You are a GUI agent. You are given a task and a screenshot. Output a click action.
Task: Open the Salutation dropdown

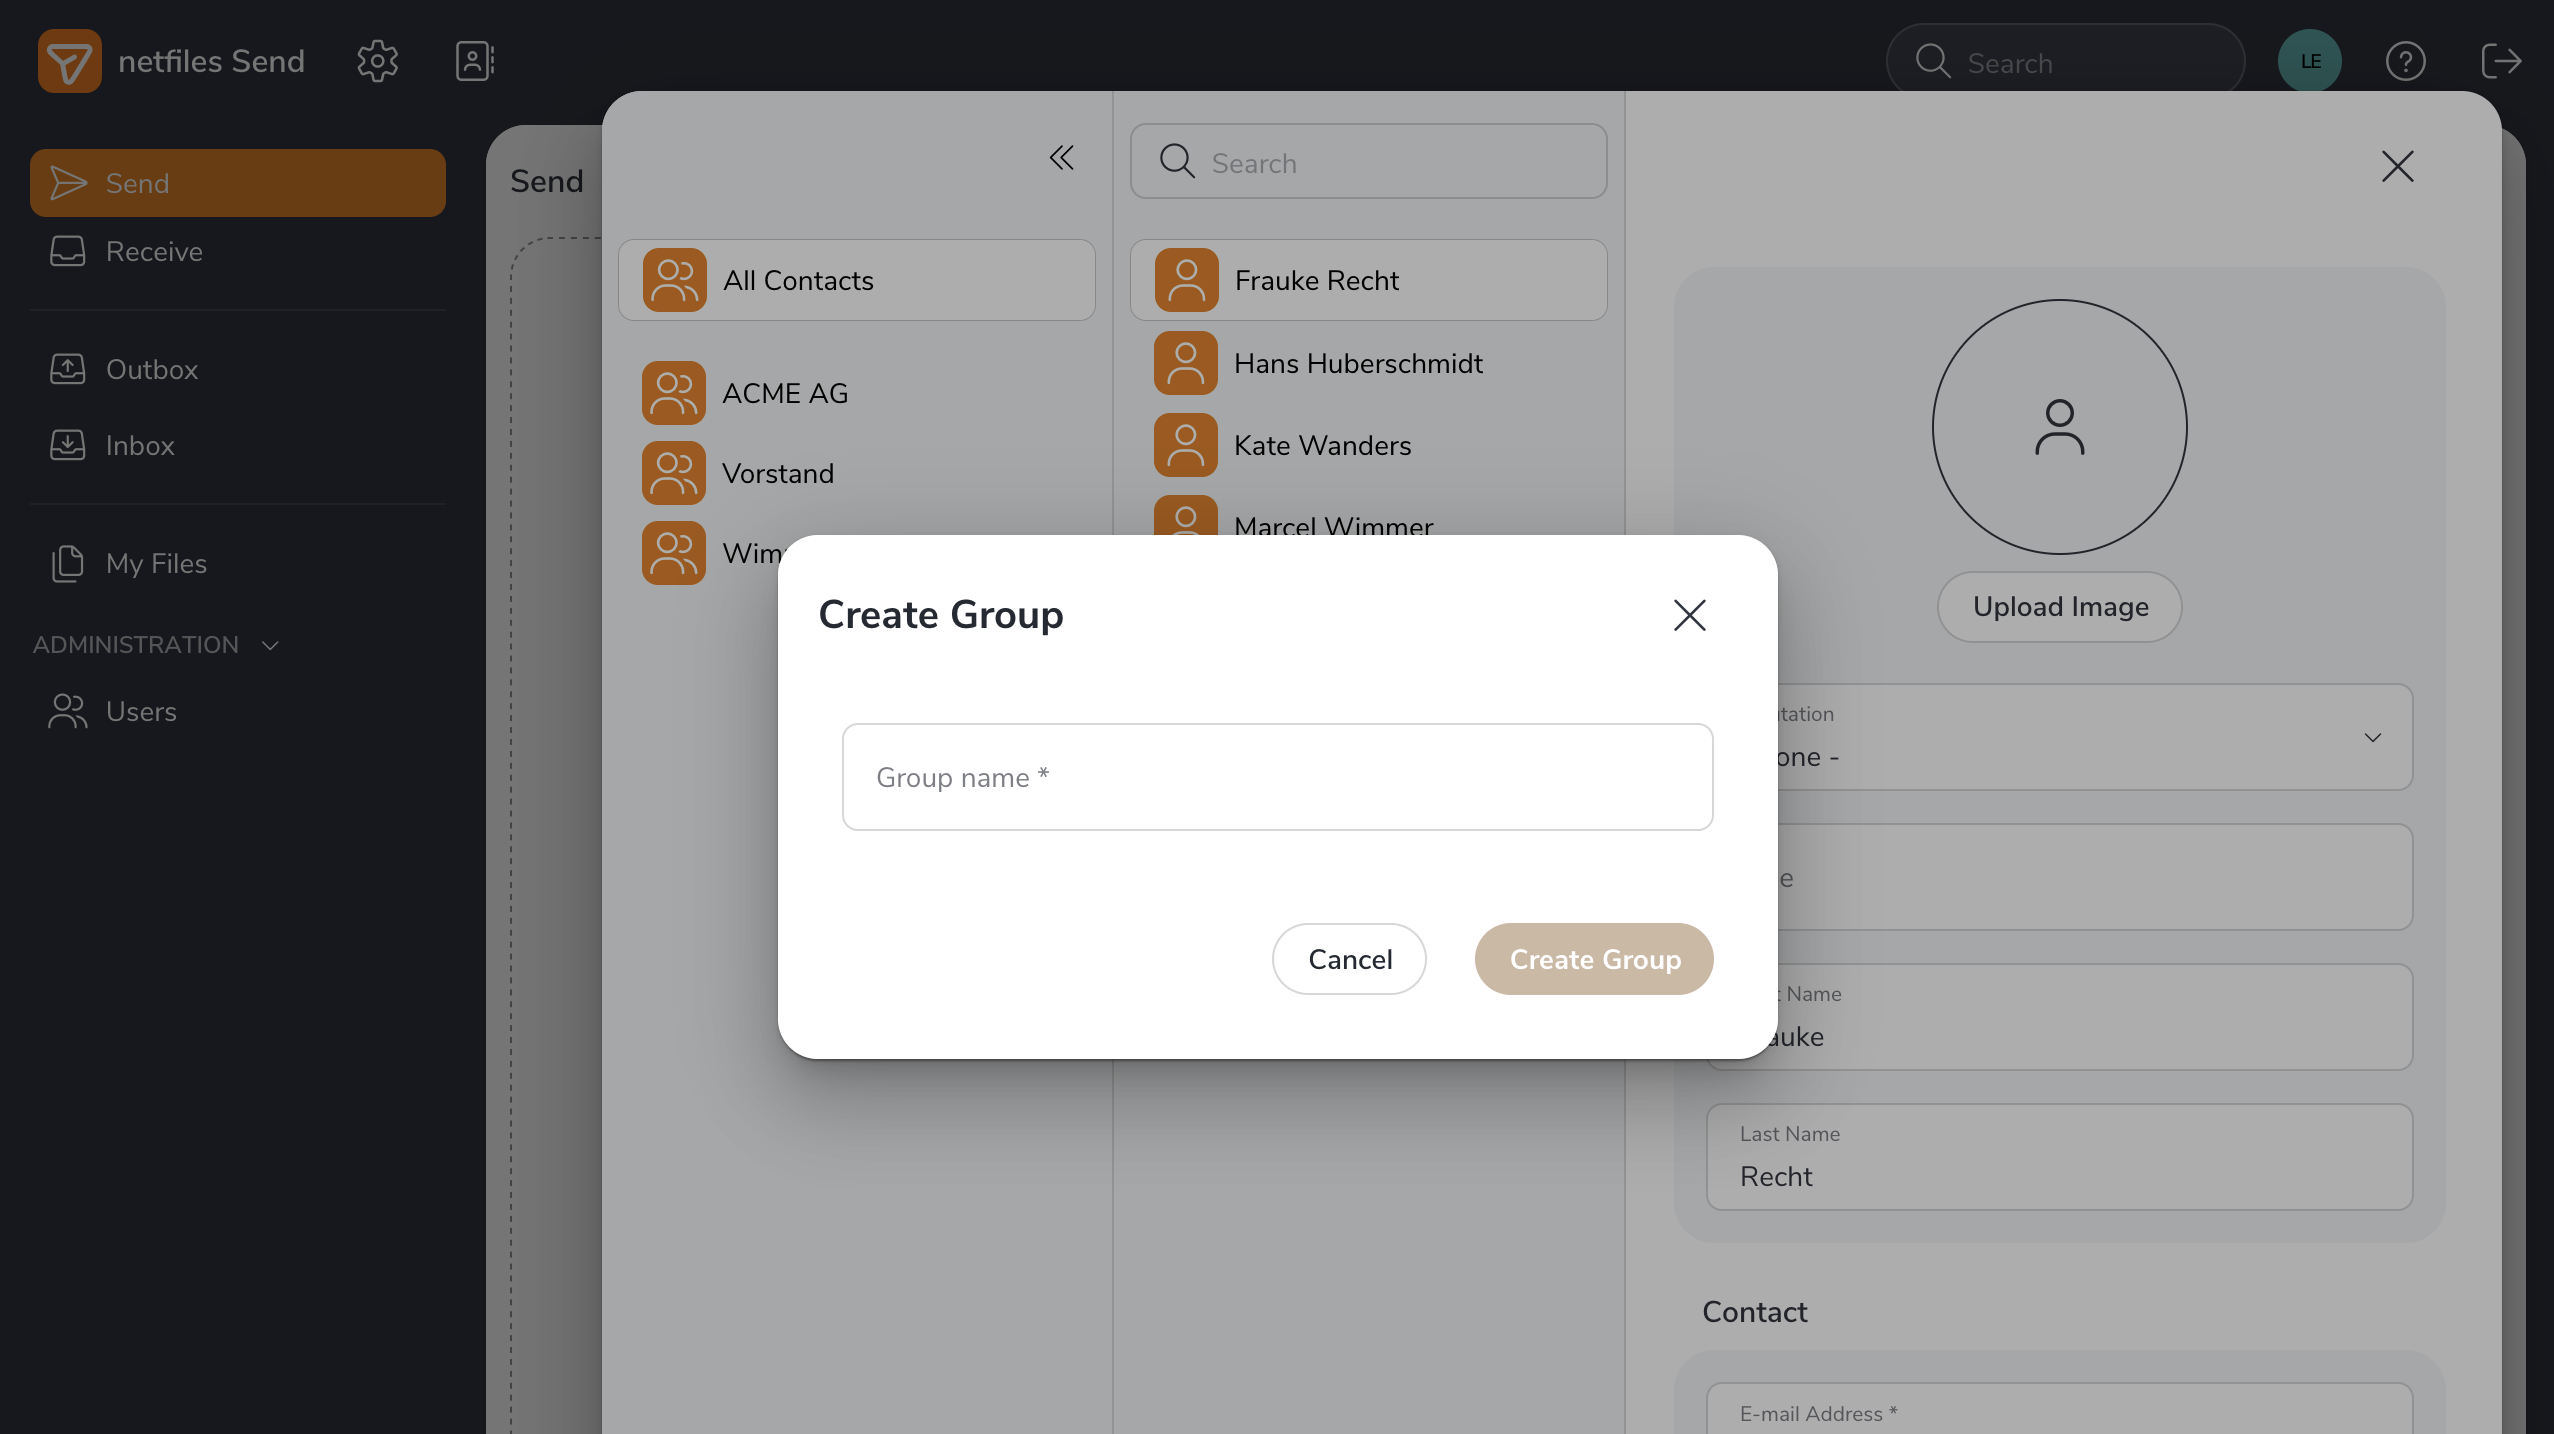tap(2372, 738)
